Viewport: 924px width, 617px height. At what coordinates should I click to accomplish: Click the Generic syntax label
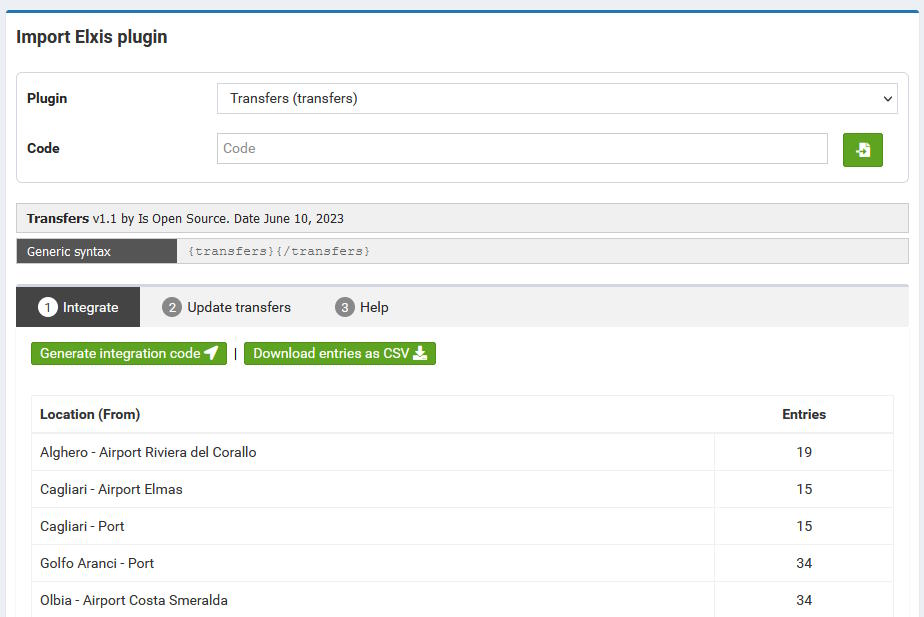point(68,252)
